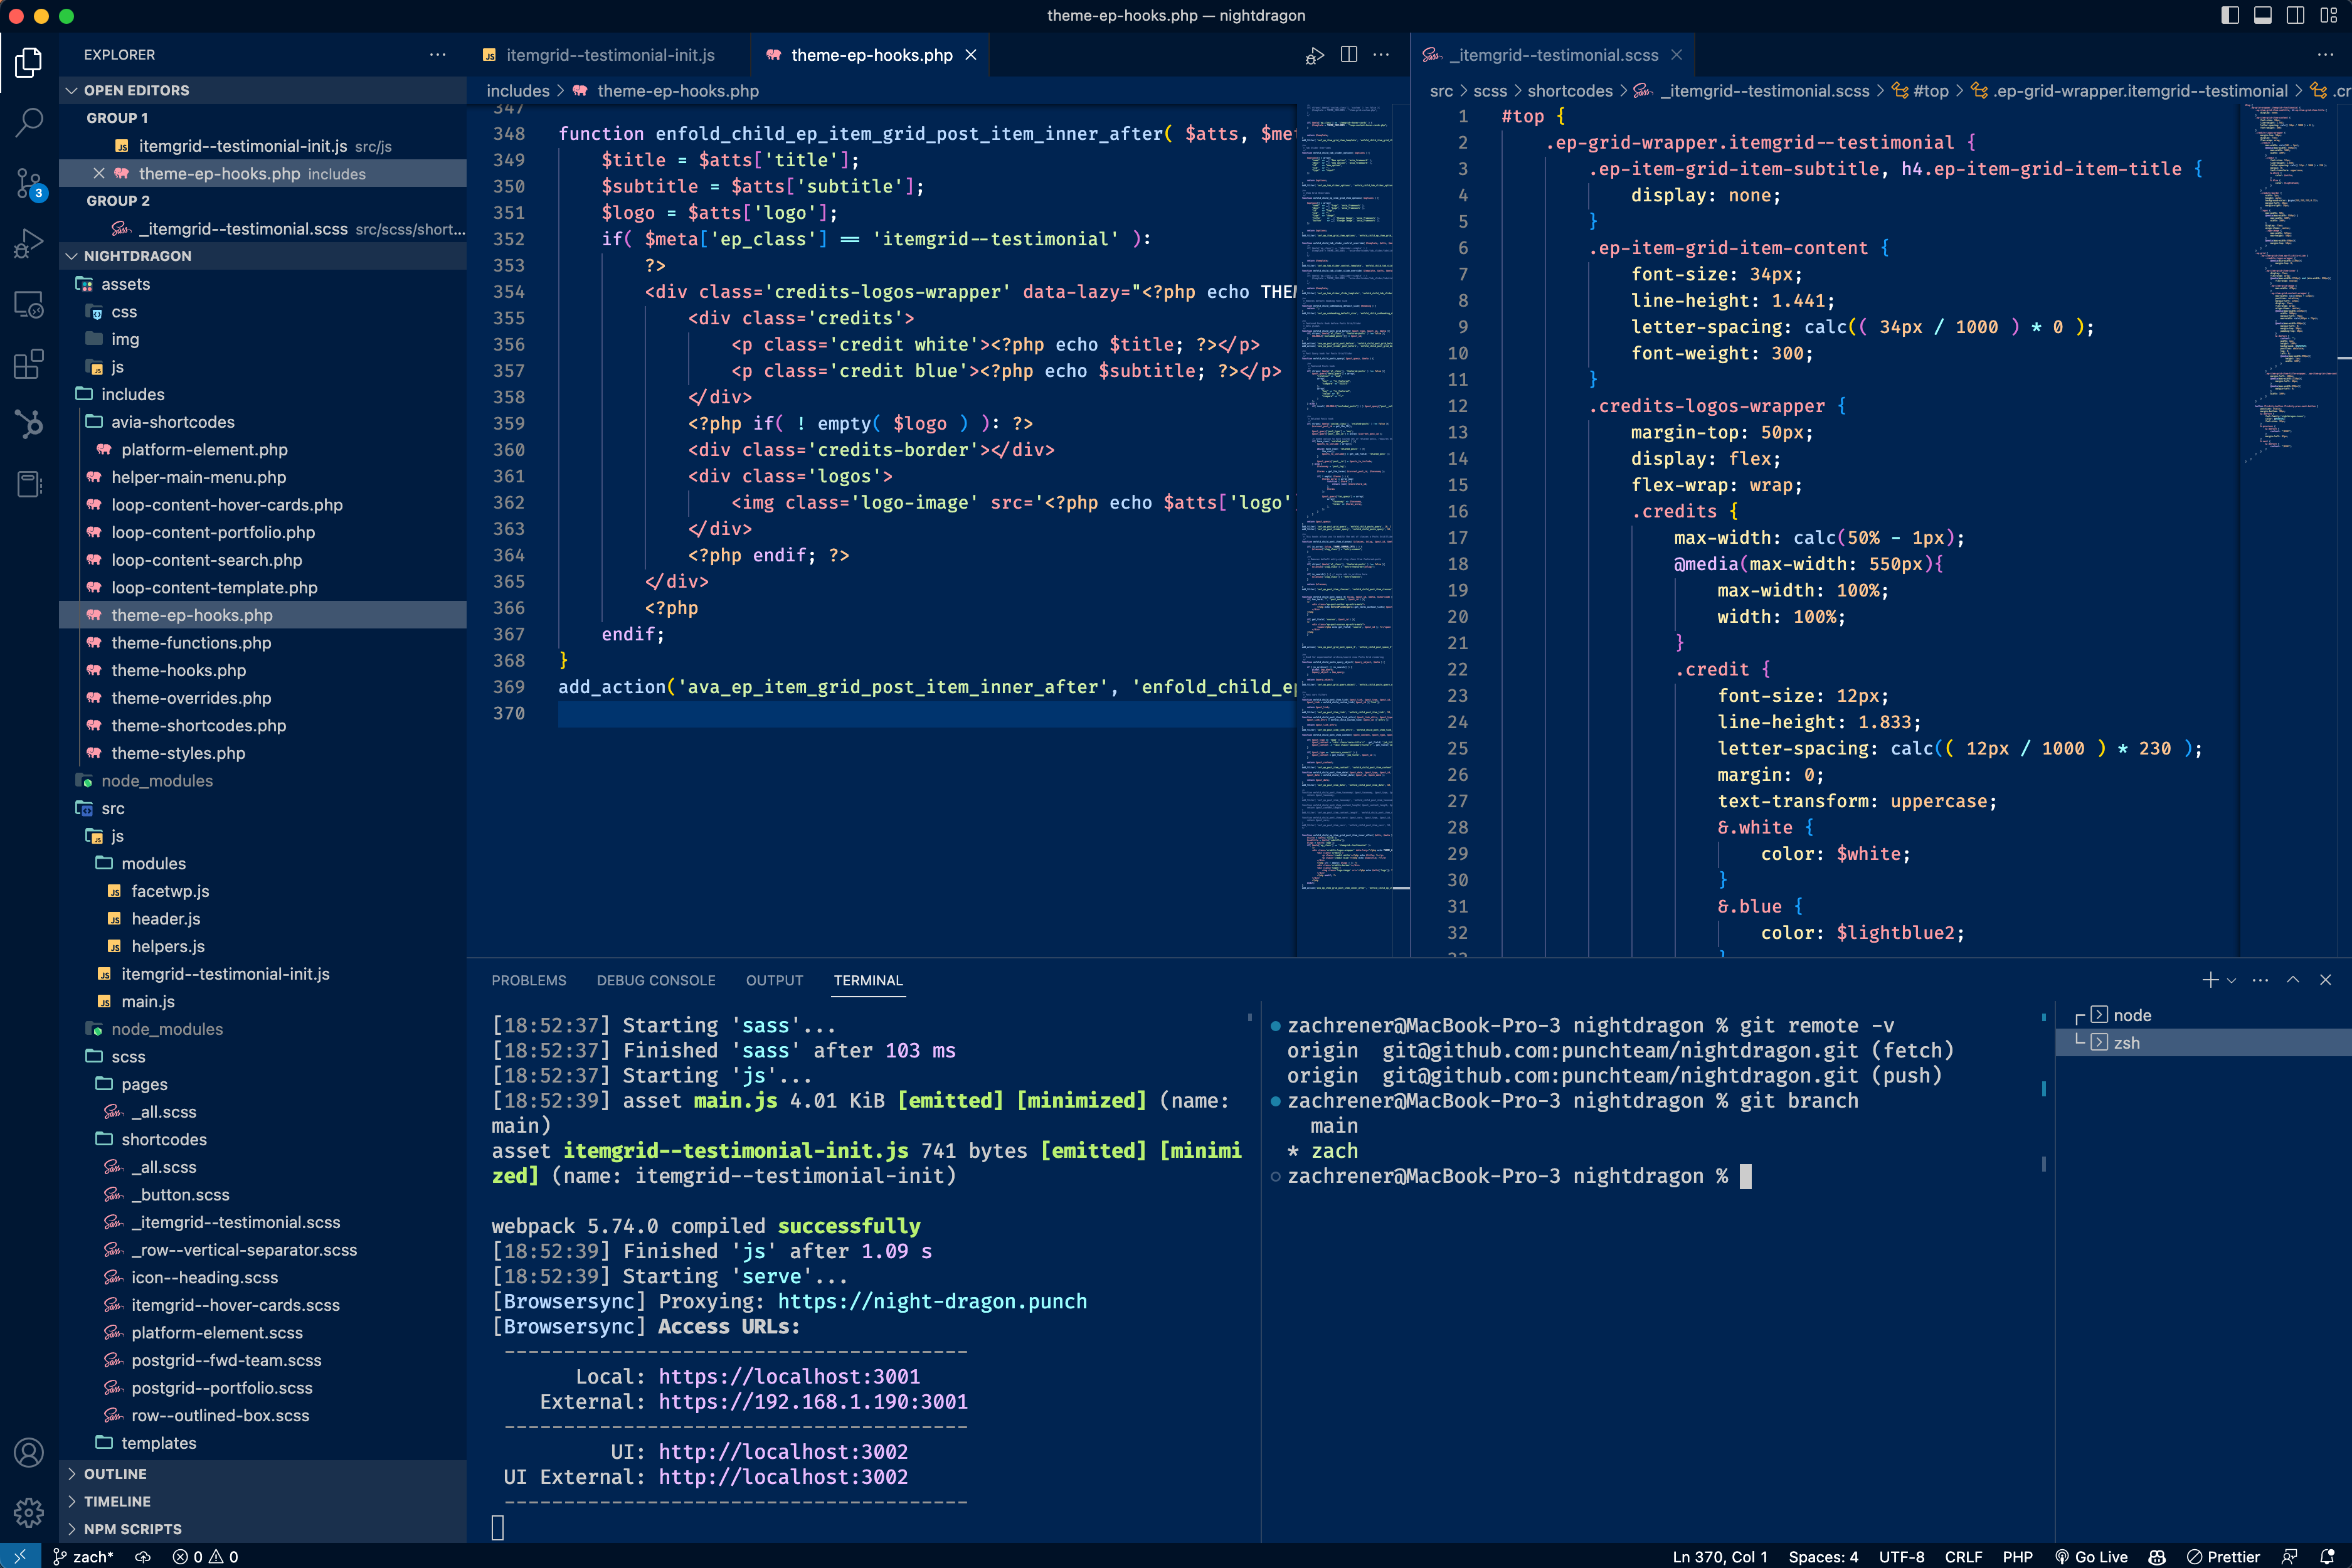Click the New Terminal plus icon
Screen dimensions: 2352x1568
coord(2210,980)
